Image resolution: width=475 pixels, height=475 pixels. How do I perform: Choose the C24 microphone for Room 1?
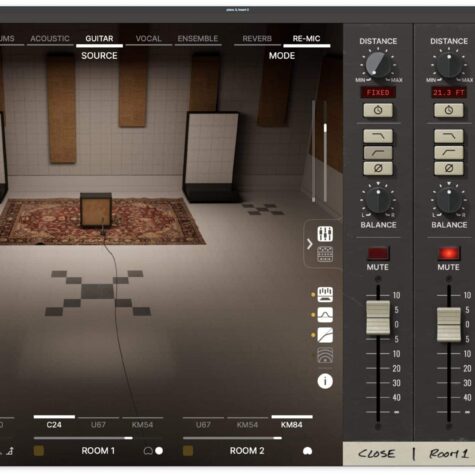pos(54,424)
